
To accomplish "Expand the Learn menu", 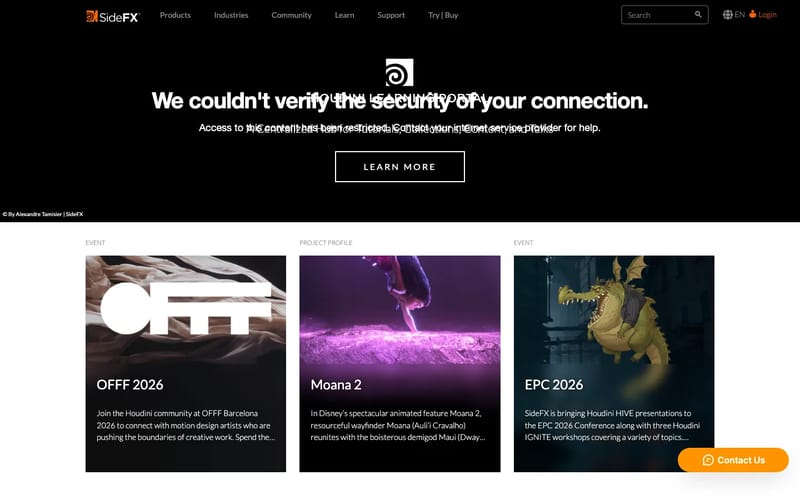I will pyautogui.click(x=344, y=15).
